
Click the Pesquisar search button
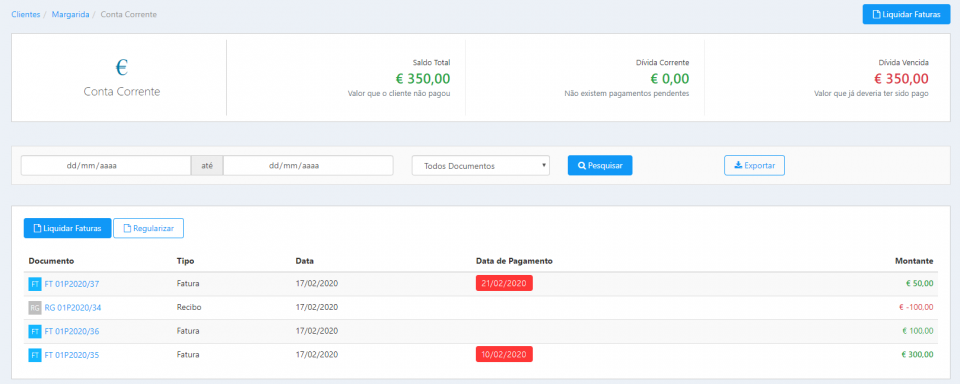pyautogui.click(x=600, y=165)
